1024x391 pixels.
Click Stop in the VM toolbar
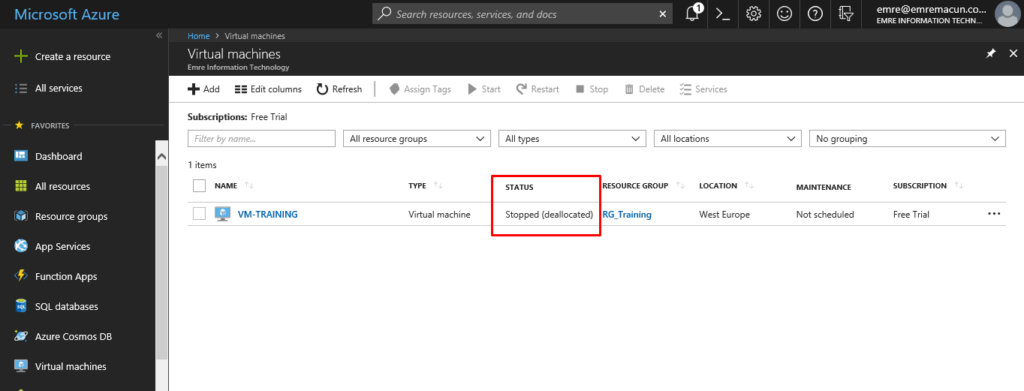coord(592,89)
